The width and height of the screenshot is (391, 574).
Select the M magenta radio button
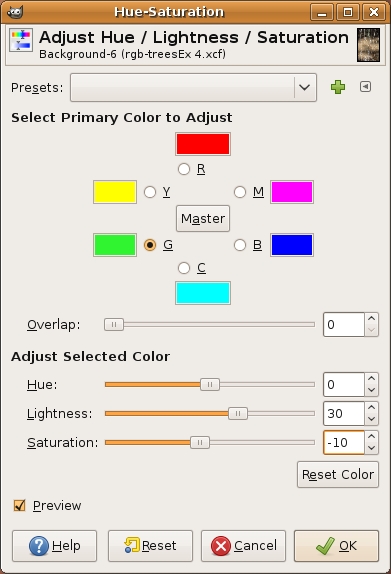pyautogui.click(x=240, y=192)
